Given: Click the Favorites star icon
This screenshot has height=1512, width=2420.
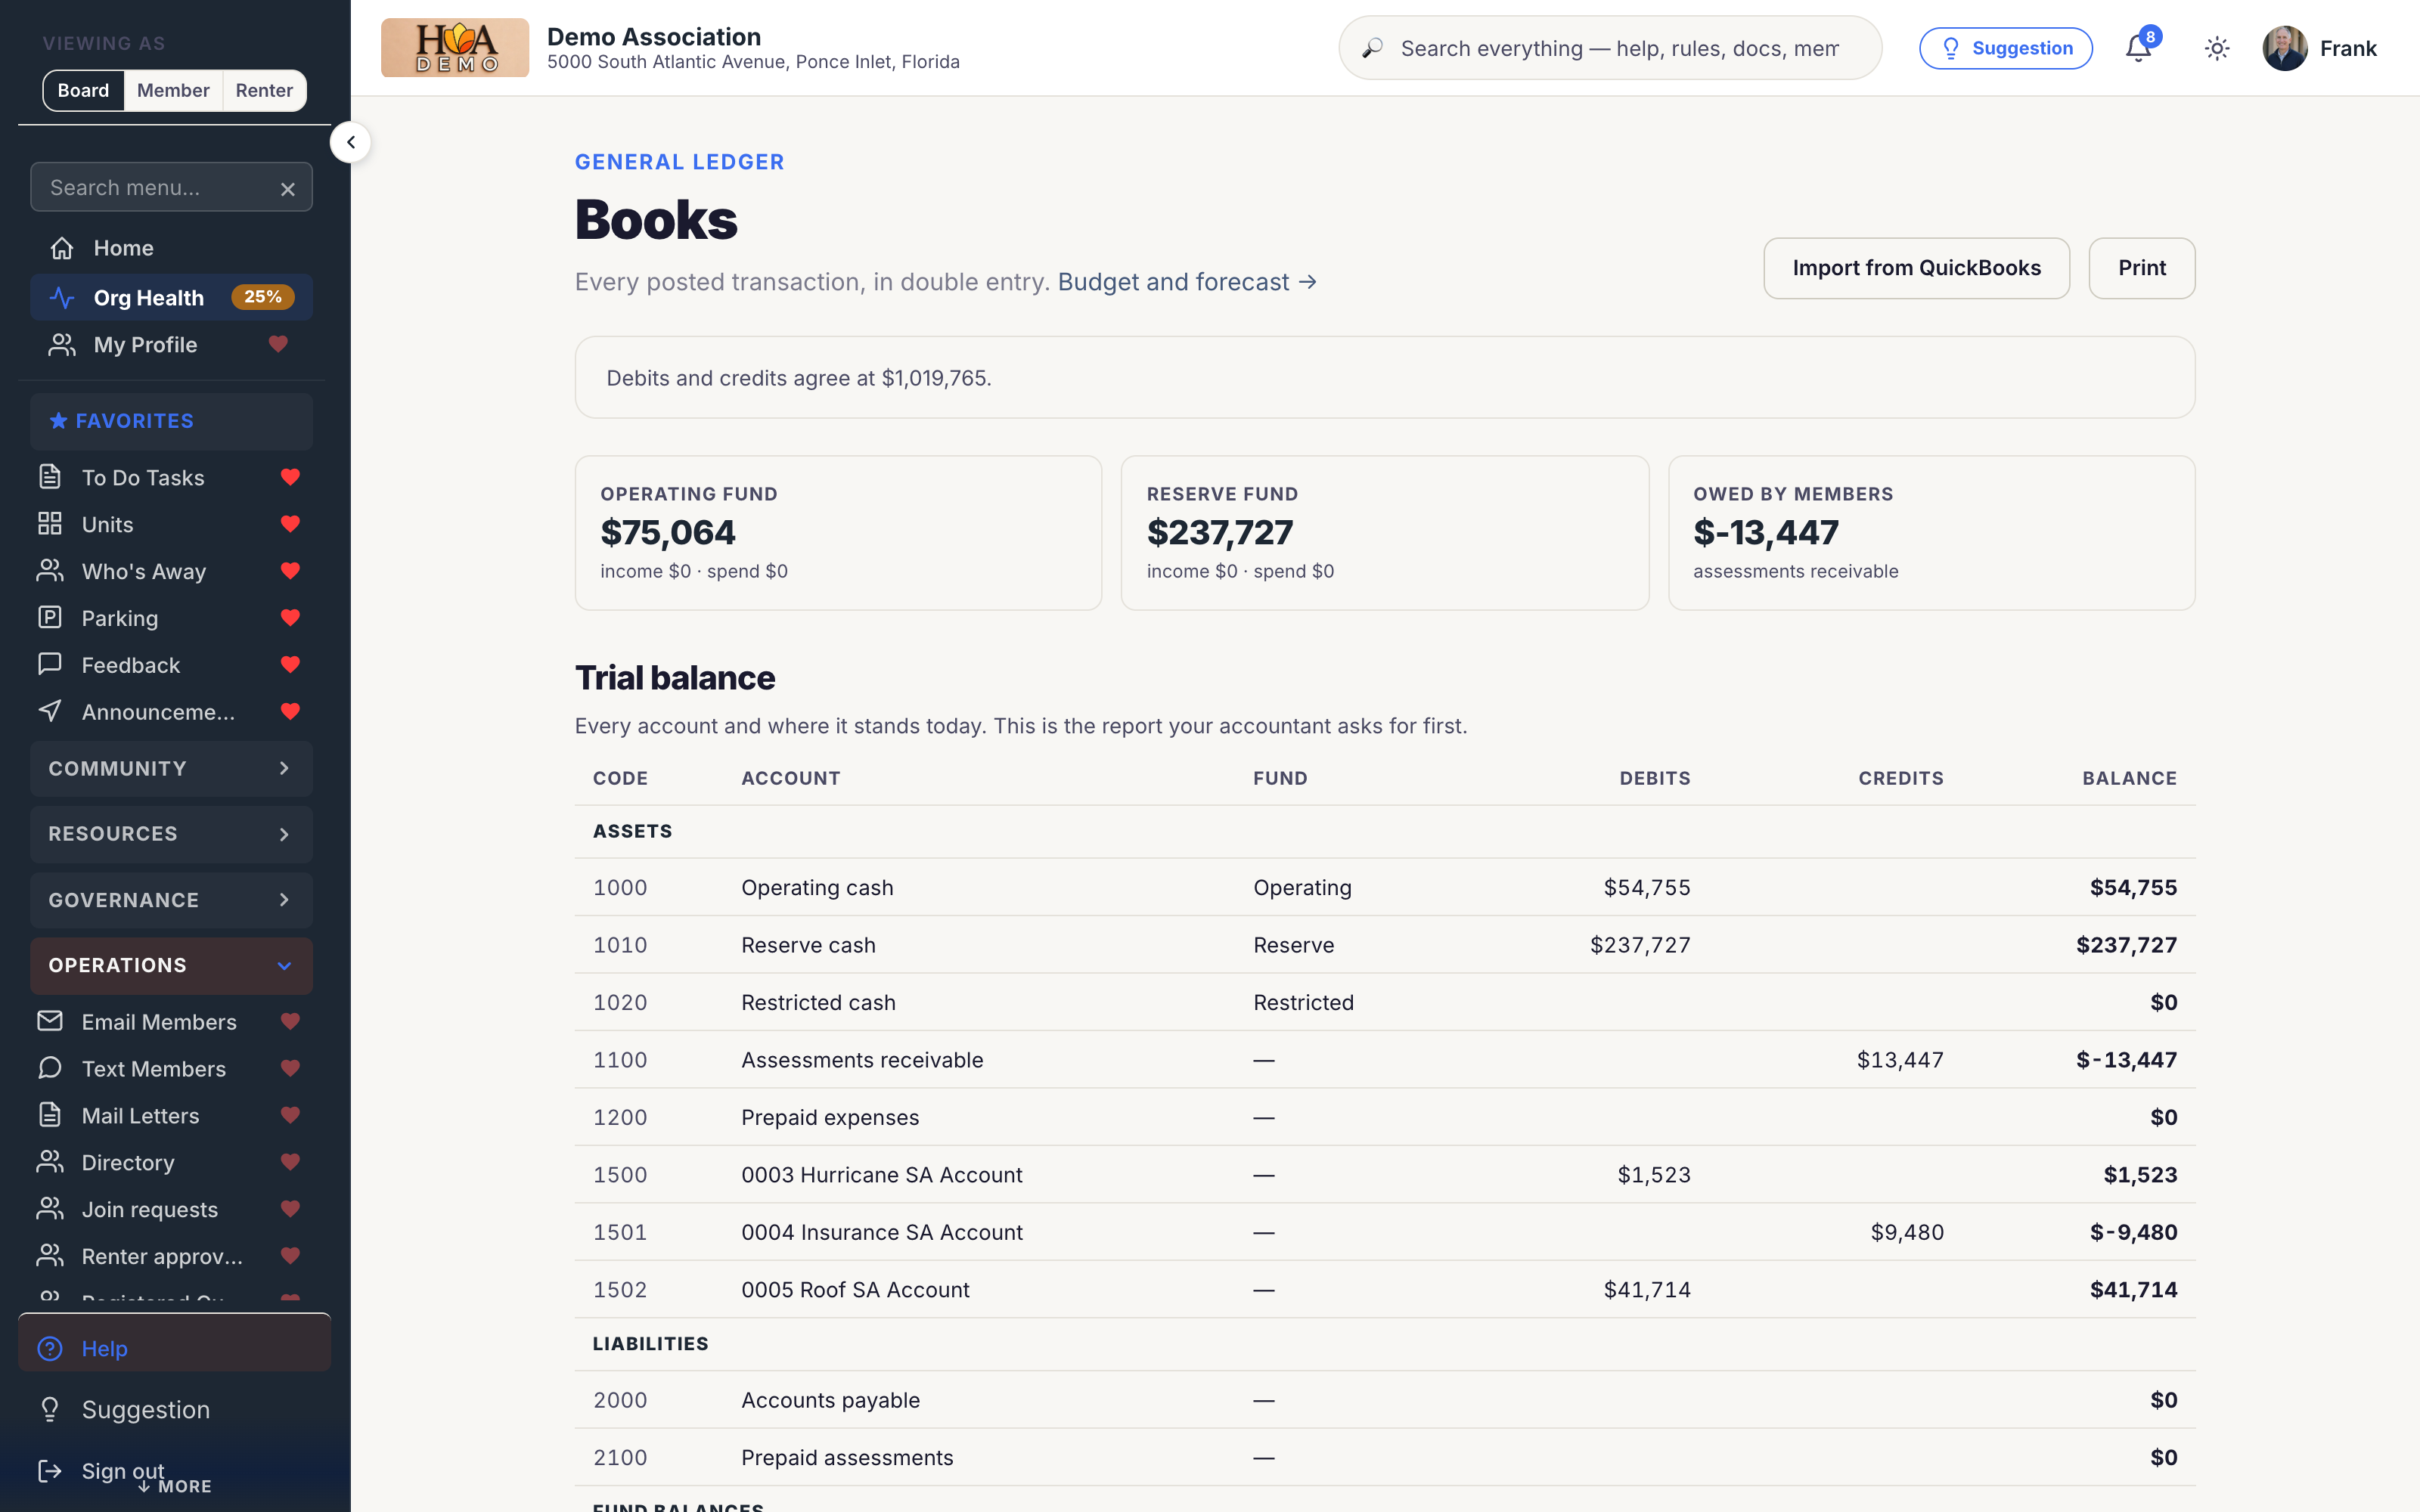Looking at the screenshot, I should 59,421.
